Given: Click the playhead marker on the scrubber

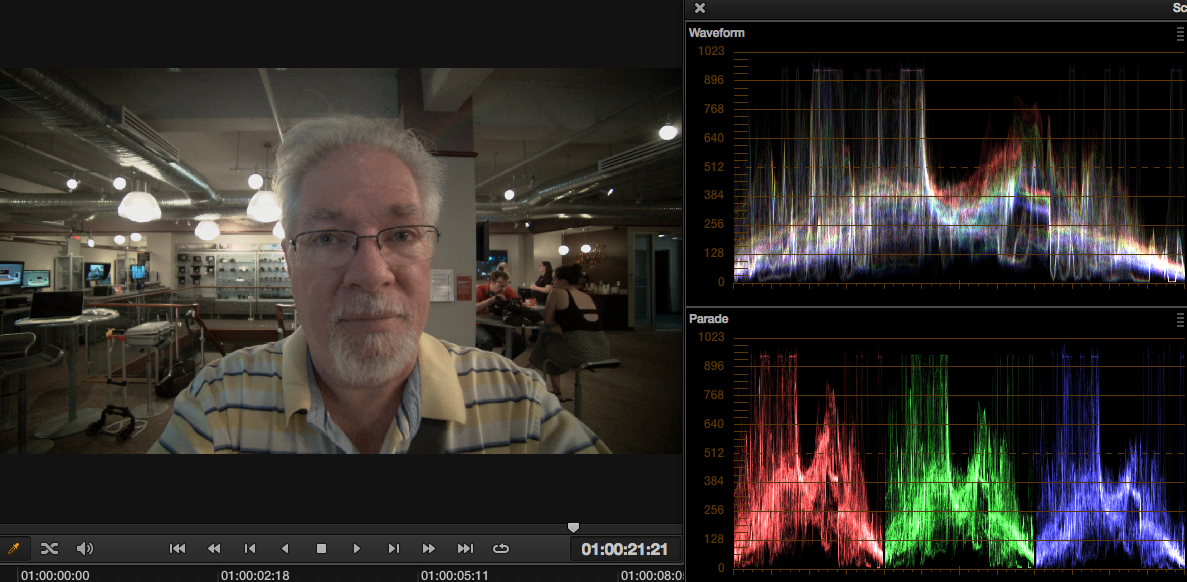Looking at the screenshot, I should [x=573, y=527].
